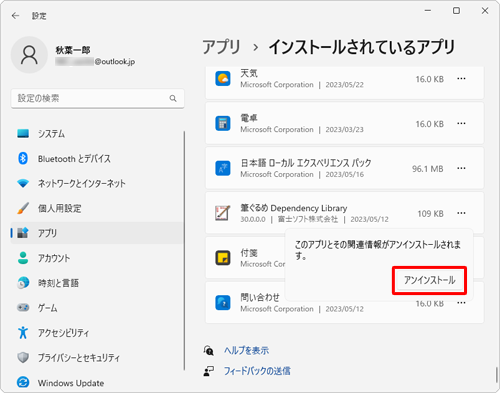Open more options for 日本語 ローカル エクスペリエンス パック
Screen dimensions: 500x393
pos(461,168)
